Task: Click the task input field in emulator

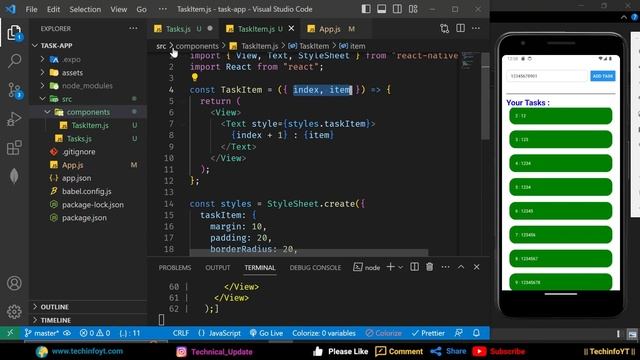Action: point(546,76)
